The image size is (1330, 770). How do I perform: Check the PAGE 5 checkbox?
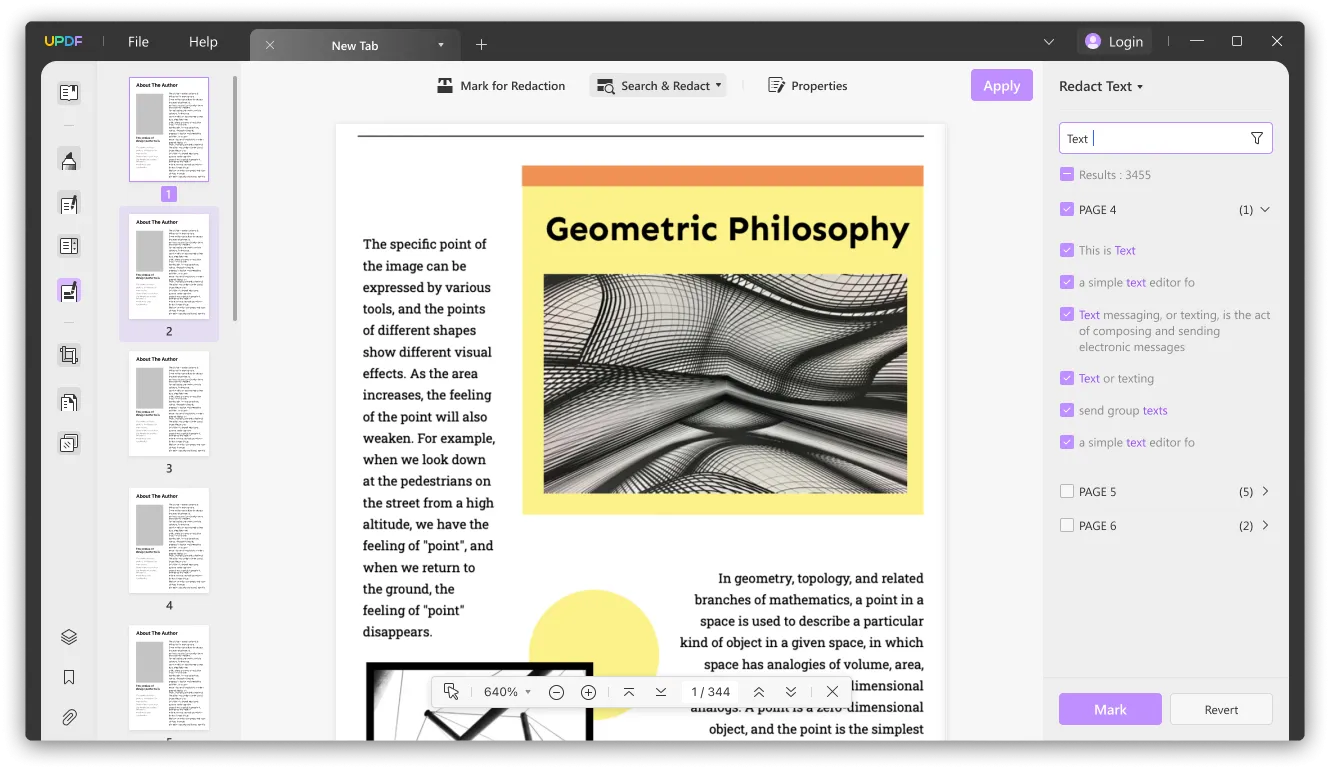pyautogui.click(x=1067, y=492)
